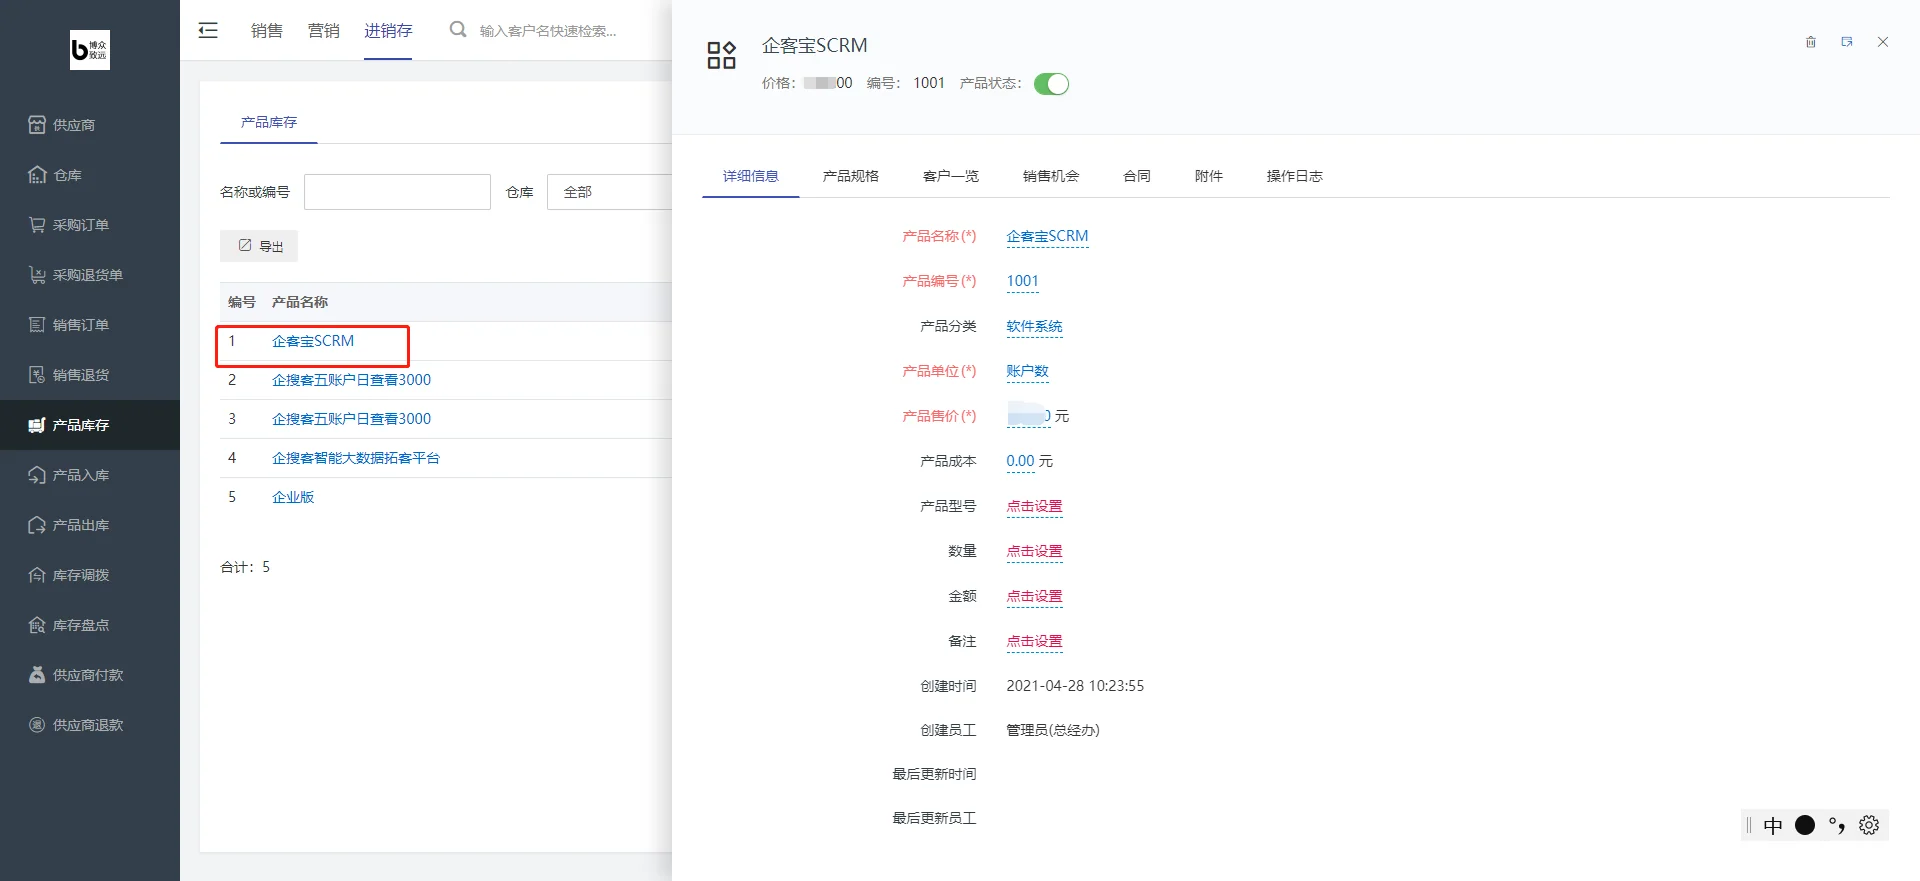Open row 2 企搜客五账户日查看3000
The width and height of the screenshot is (1920, 881).
pos(351,380)
